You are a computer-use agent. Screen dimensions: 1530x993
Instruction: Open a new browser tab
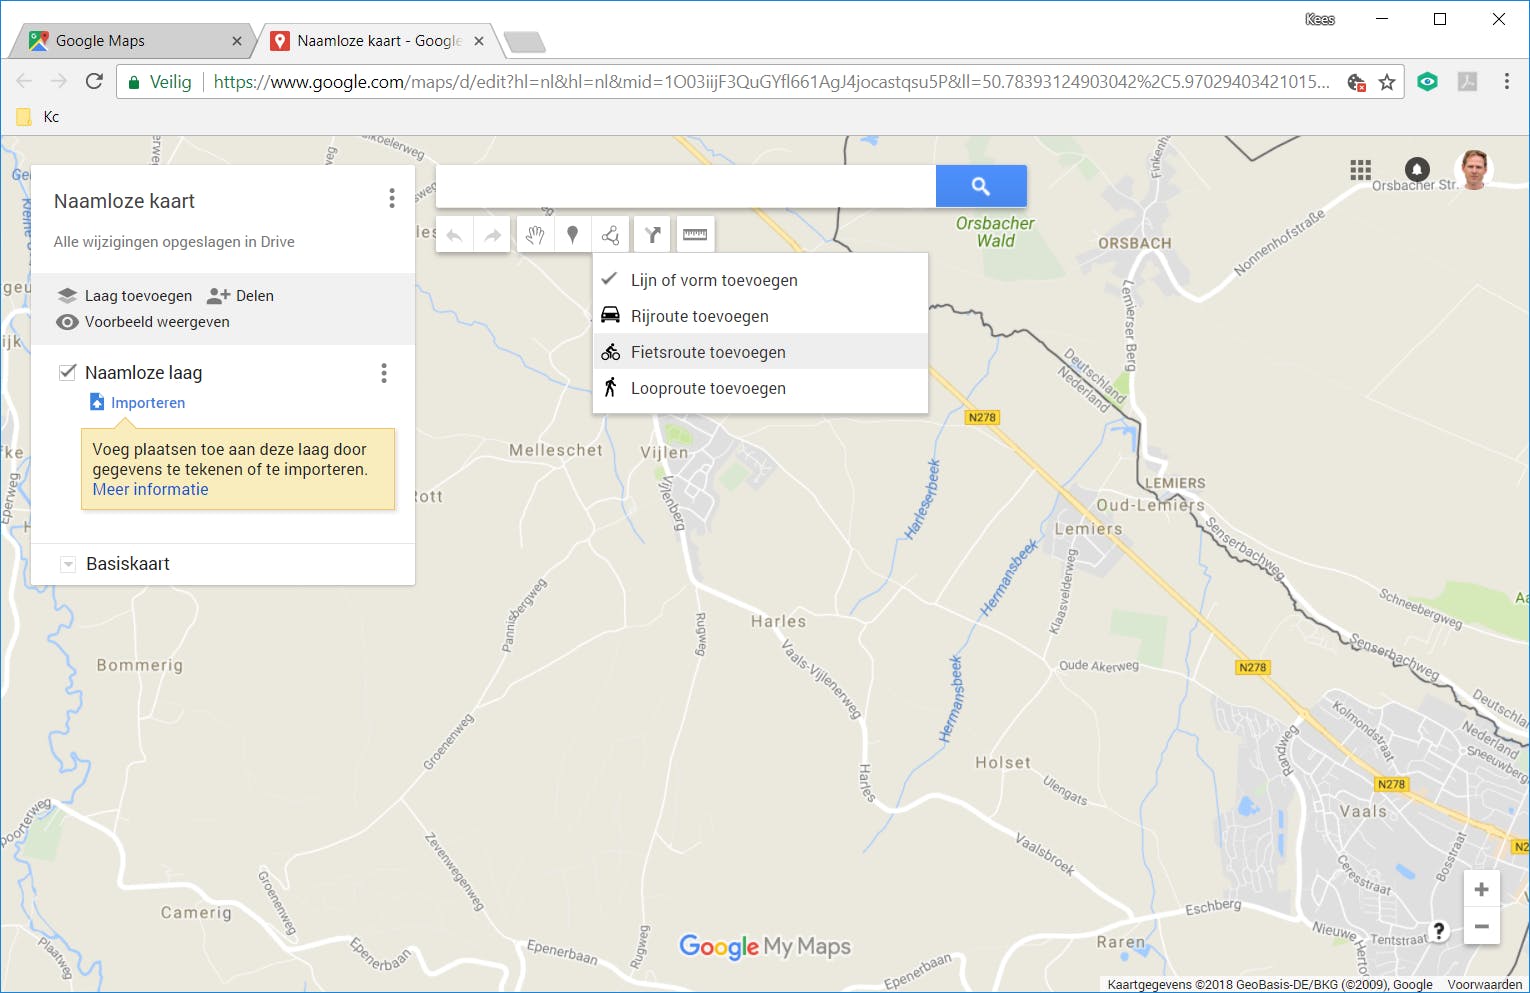524,42
